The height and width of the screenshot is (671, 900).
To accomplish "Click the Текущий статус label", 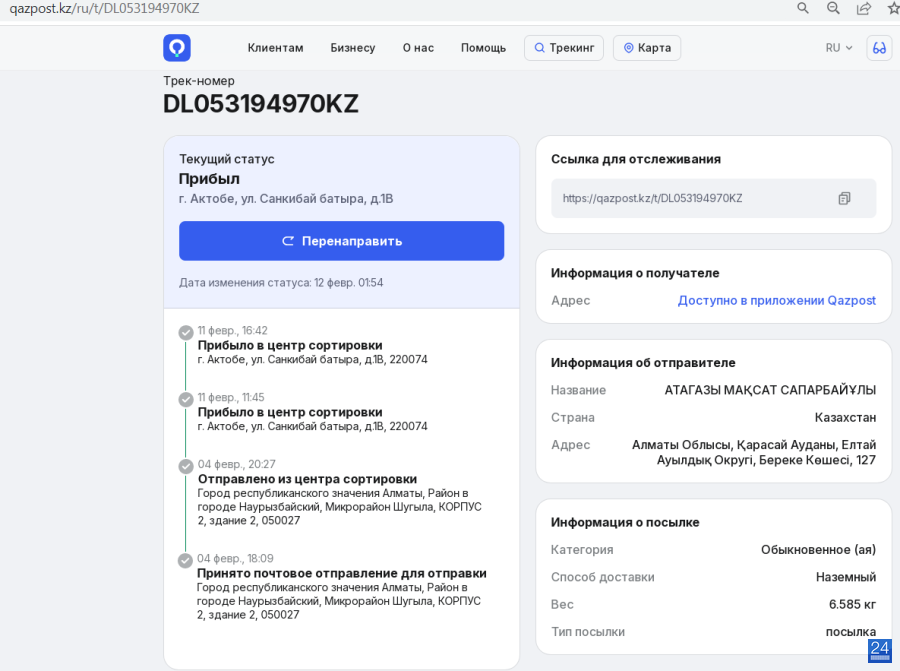I will (x=227, y=159).
